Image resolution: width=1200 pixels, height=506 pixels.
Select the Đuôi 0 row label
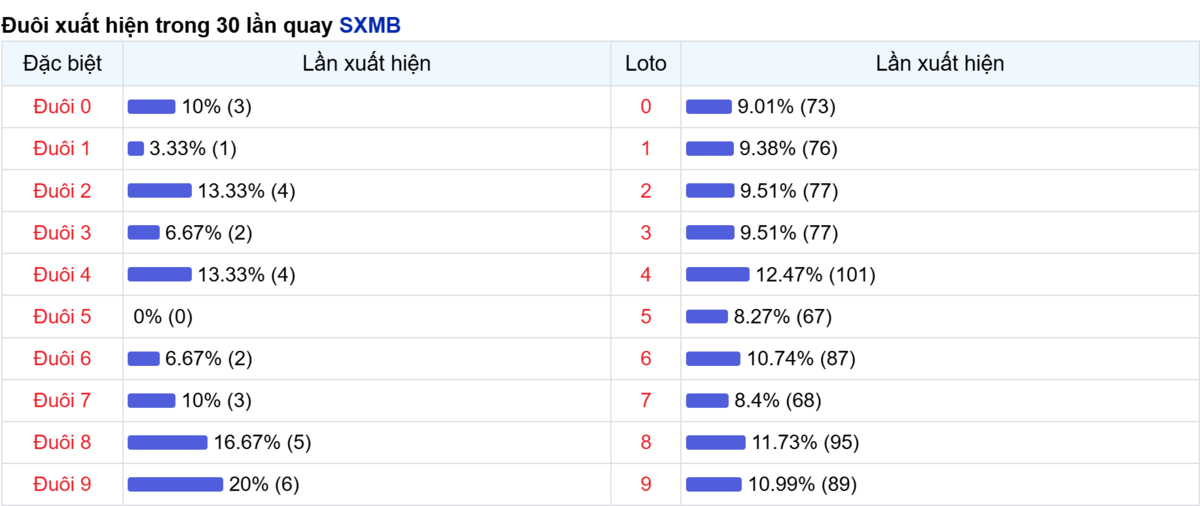62,106
